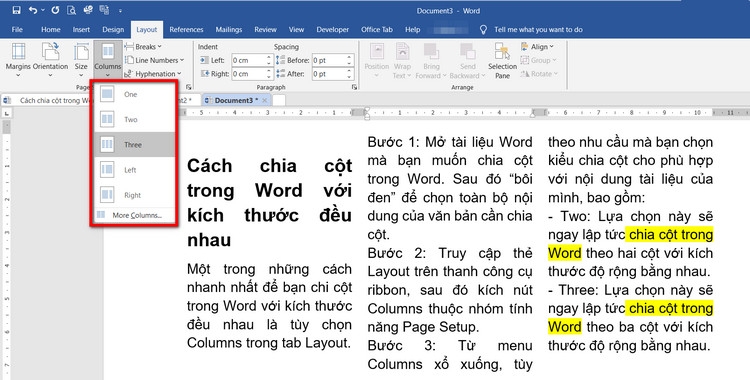Switch to the View tab
750x380 pixels.
(297, 30)
